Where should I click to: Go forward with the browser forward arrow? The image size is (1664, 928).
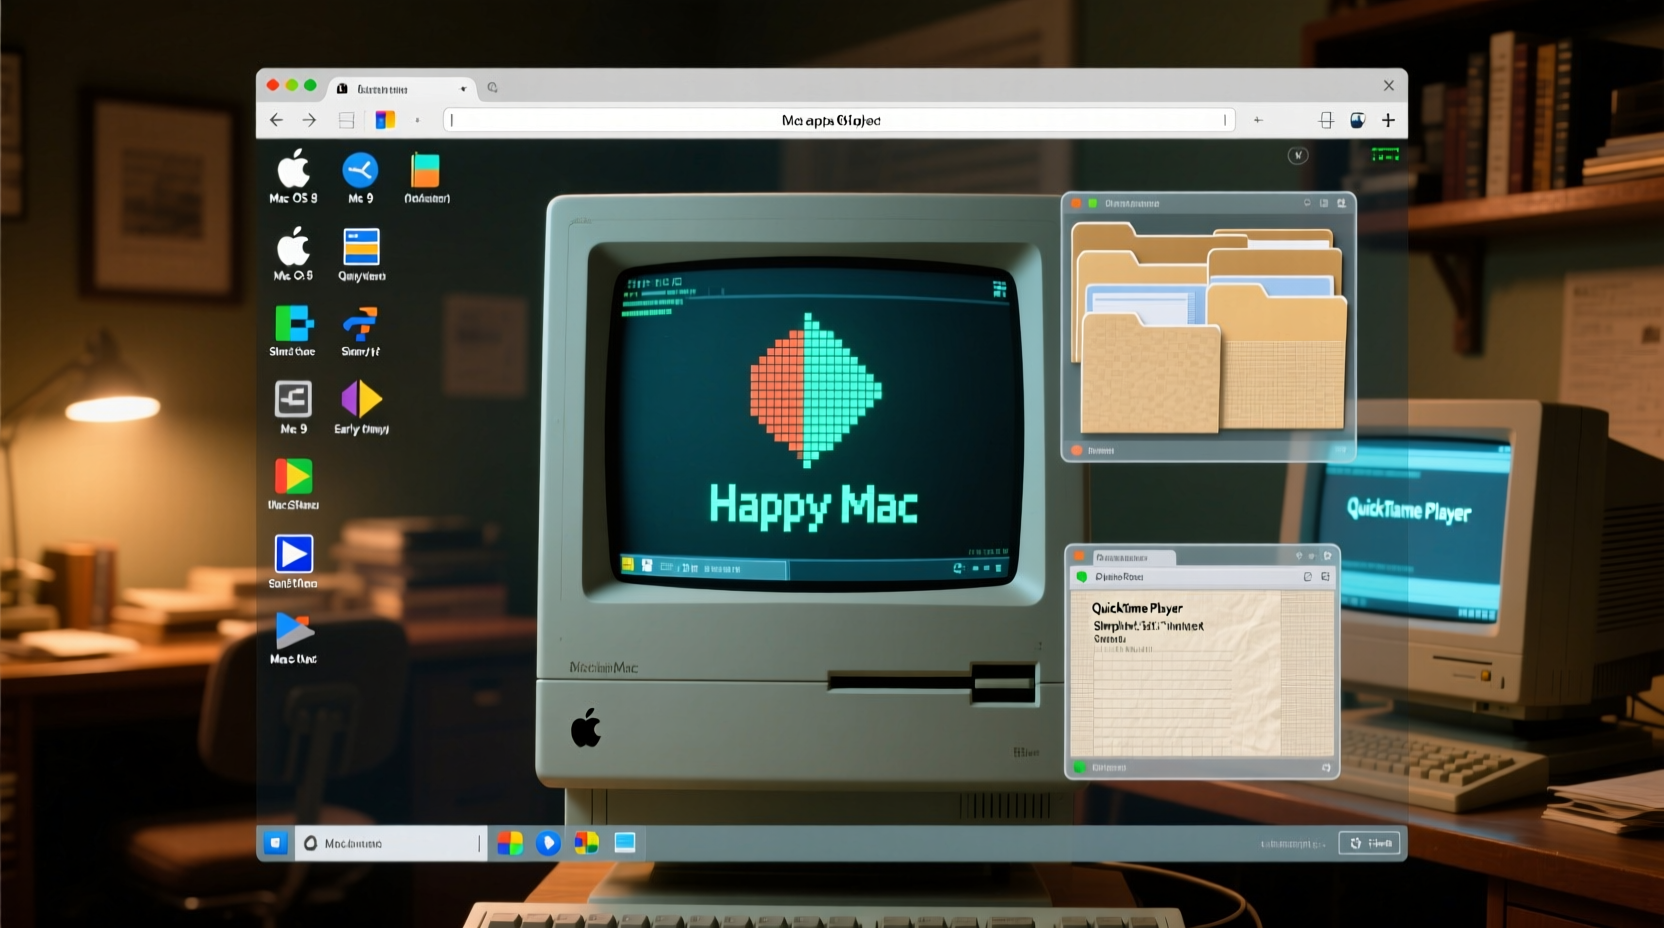click(x=309, y=120)
